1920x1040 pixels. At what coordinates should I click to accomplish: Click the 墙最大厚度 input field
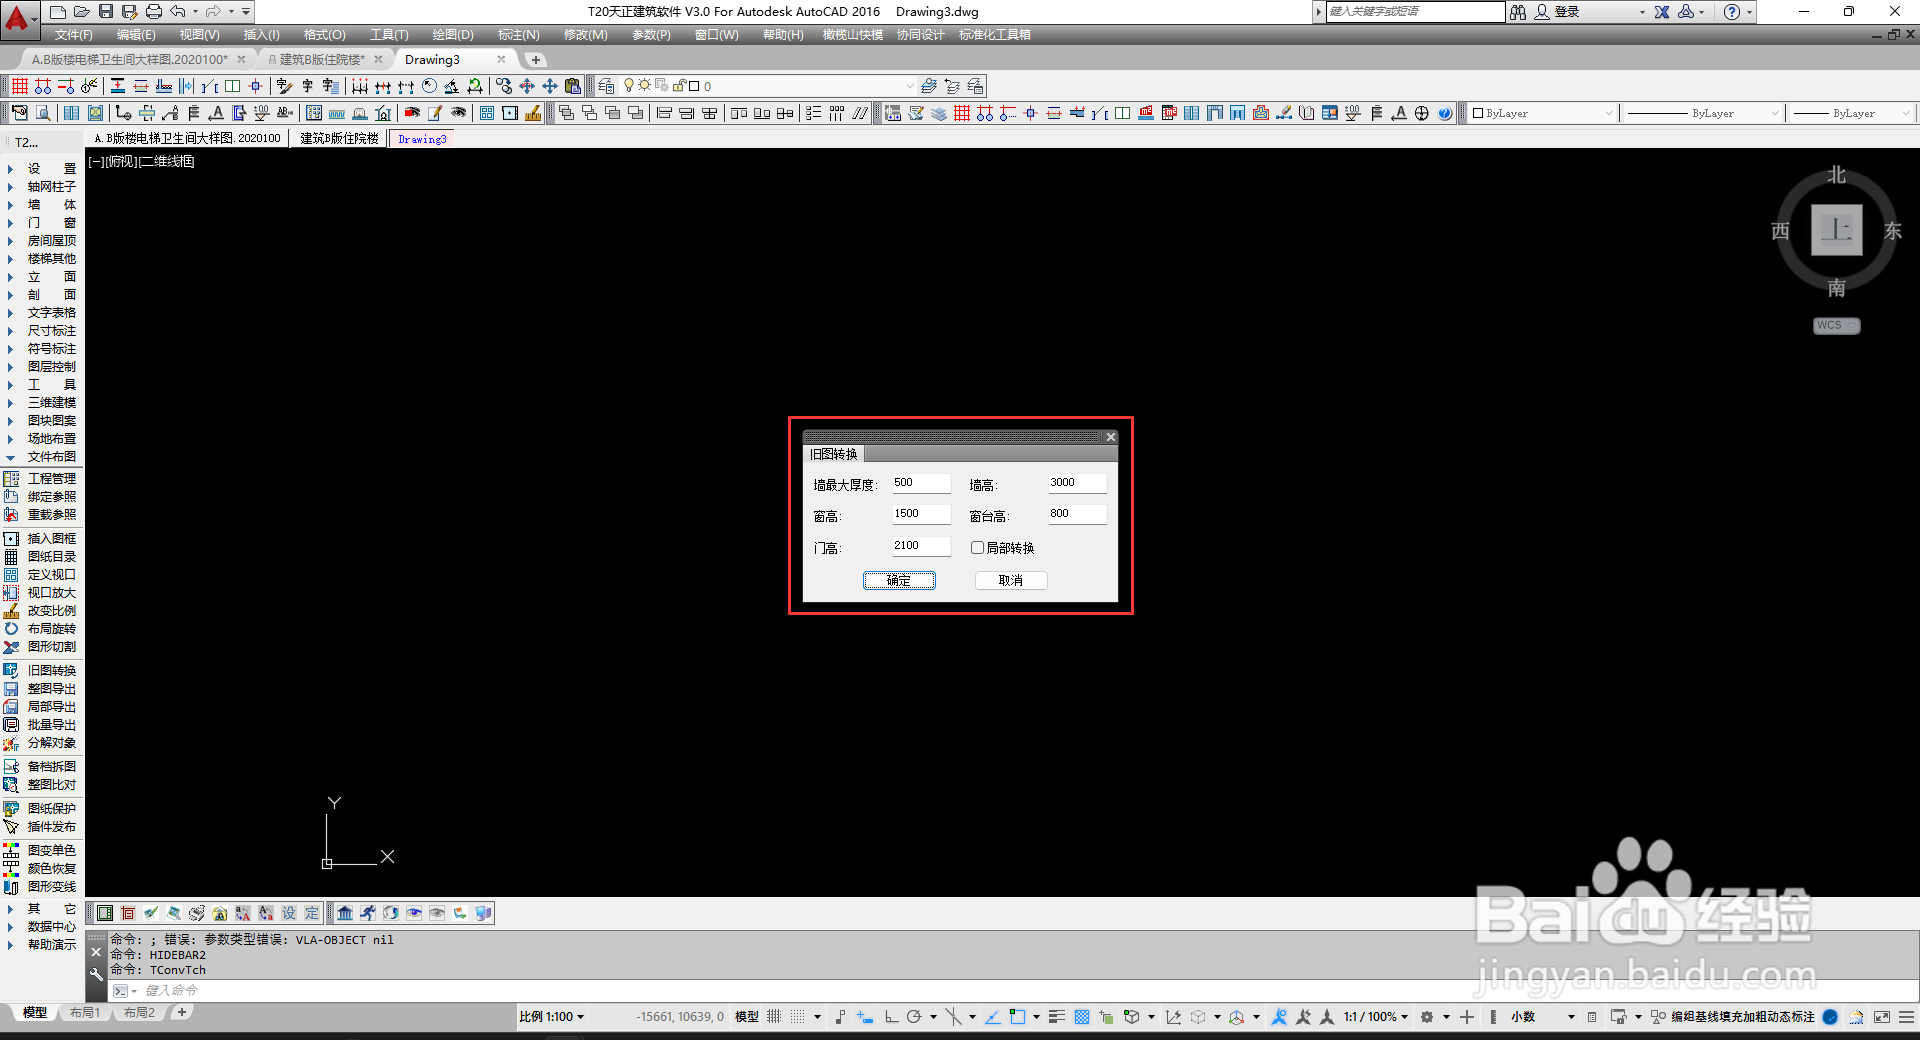[921, 483]
